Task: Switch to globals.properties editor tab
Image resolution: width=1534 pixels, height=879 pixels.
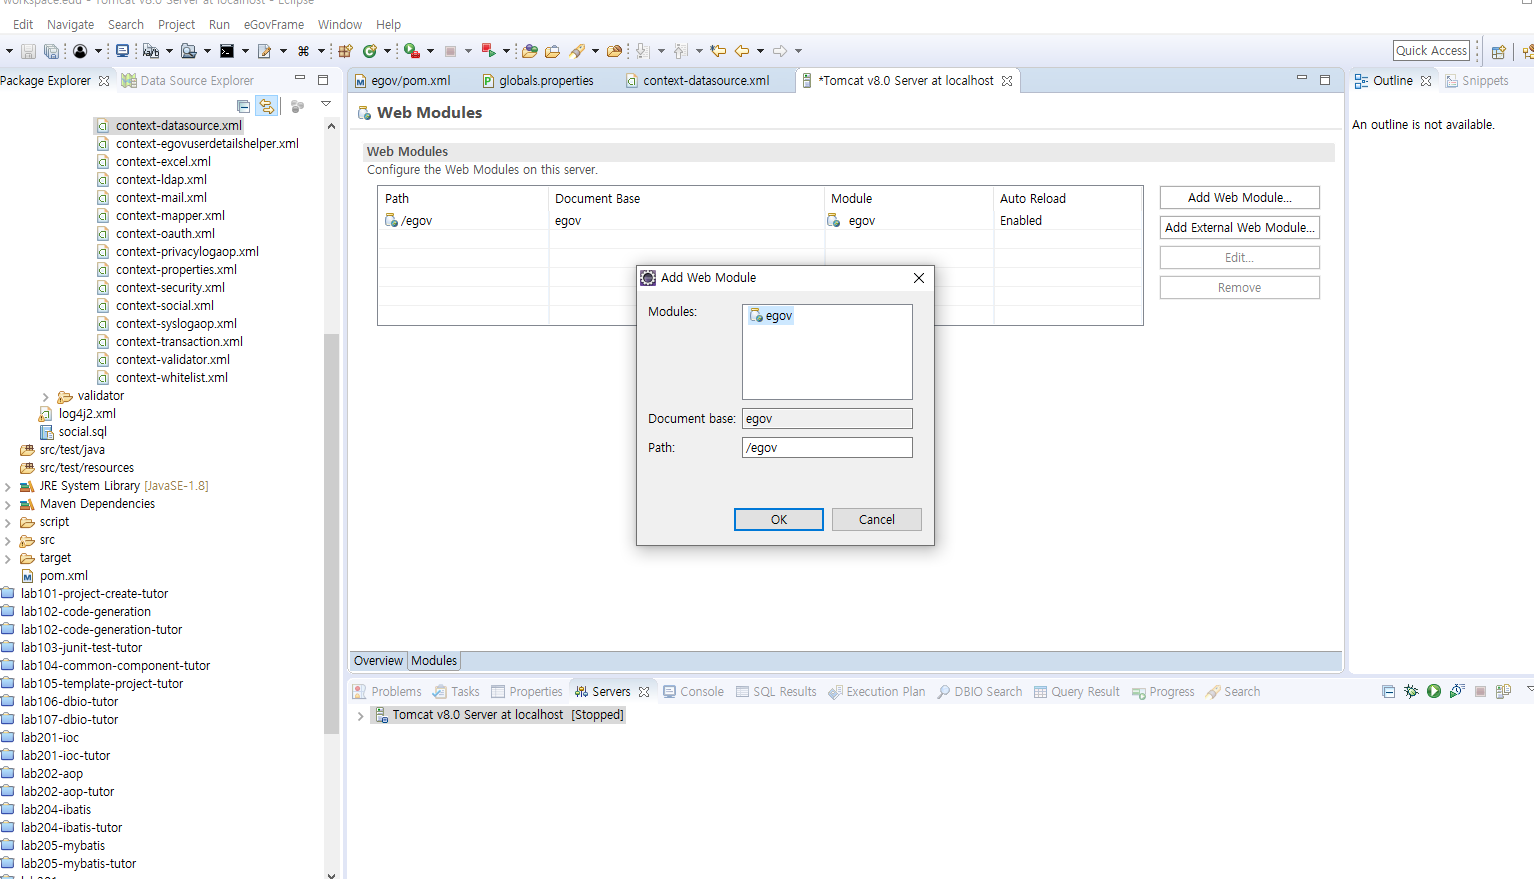Action: click(538, 81)
